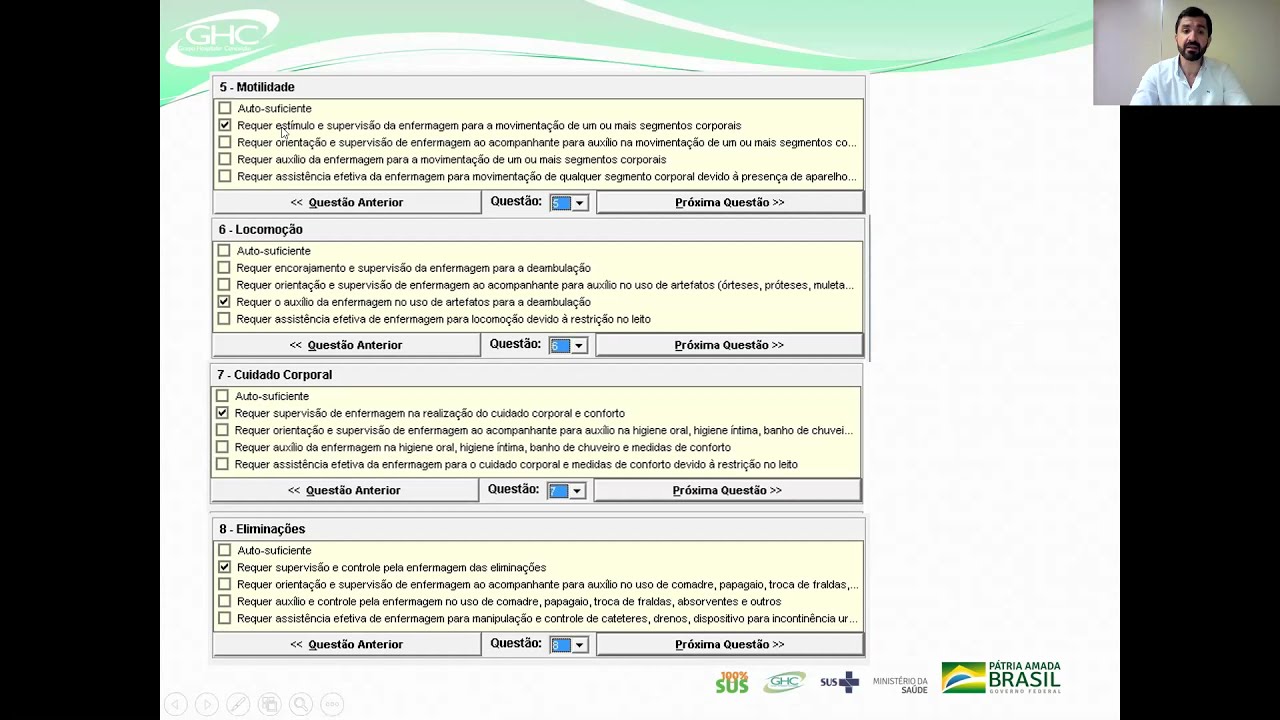The width and height of the screenshot is (1280, 720).
Task: Check Requer auxílio da enfermagem para movimentação
Action: [x=225, y=159]
